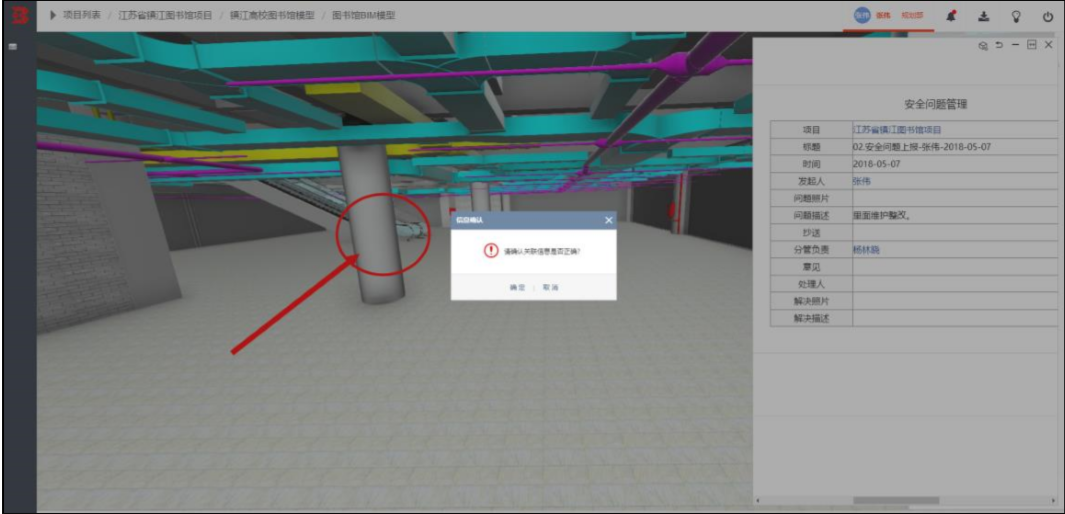Go to 项目列表 in the breadcrumb

click(82, 15)
